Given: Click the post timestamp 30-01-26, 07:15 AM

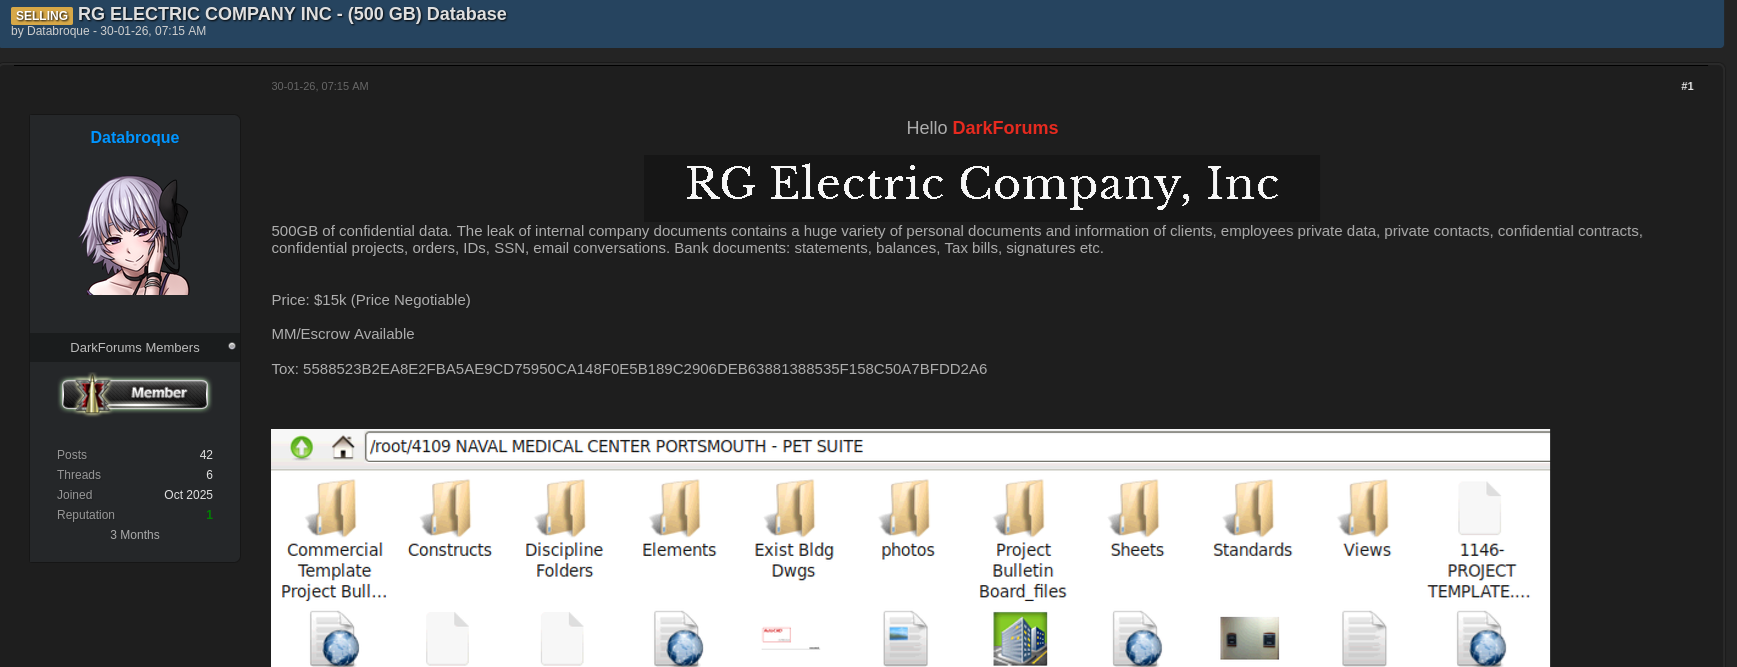Looking at the screenshot, I should tap(320, 86).
